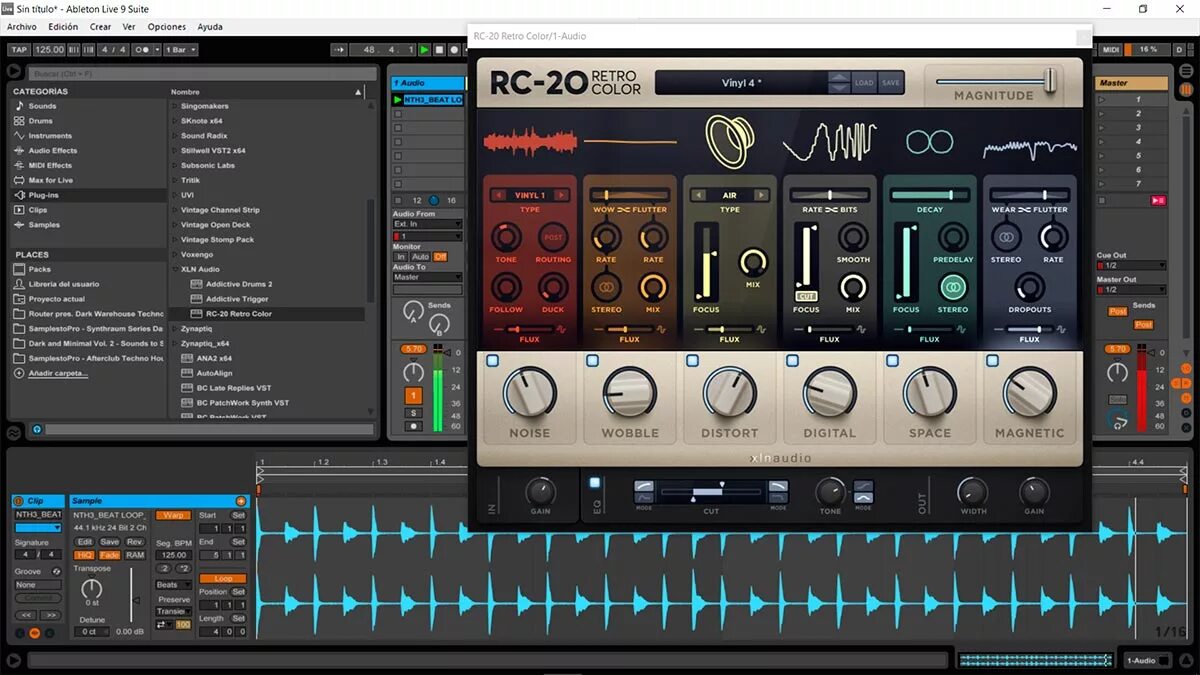Viewport: 1200px width, 675px height.
Task: Toggle the Warp button in Sample panel
Action: click(174, 515)
